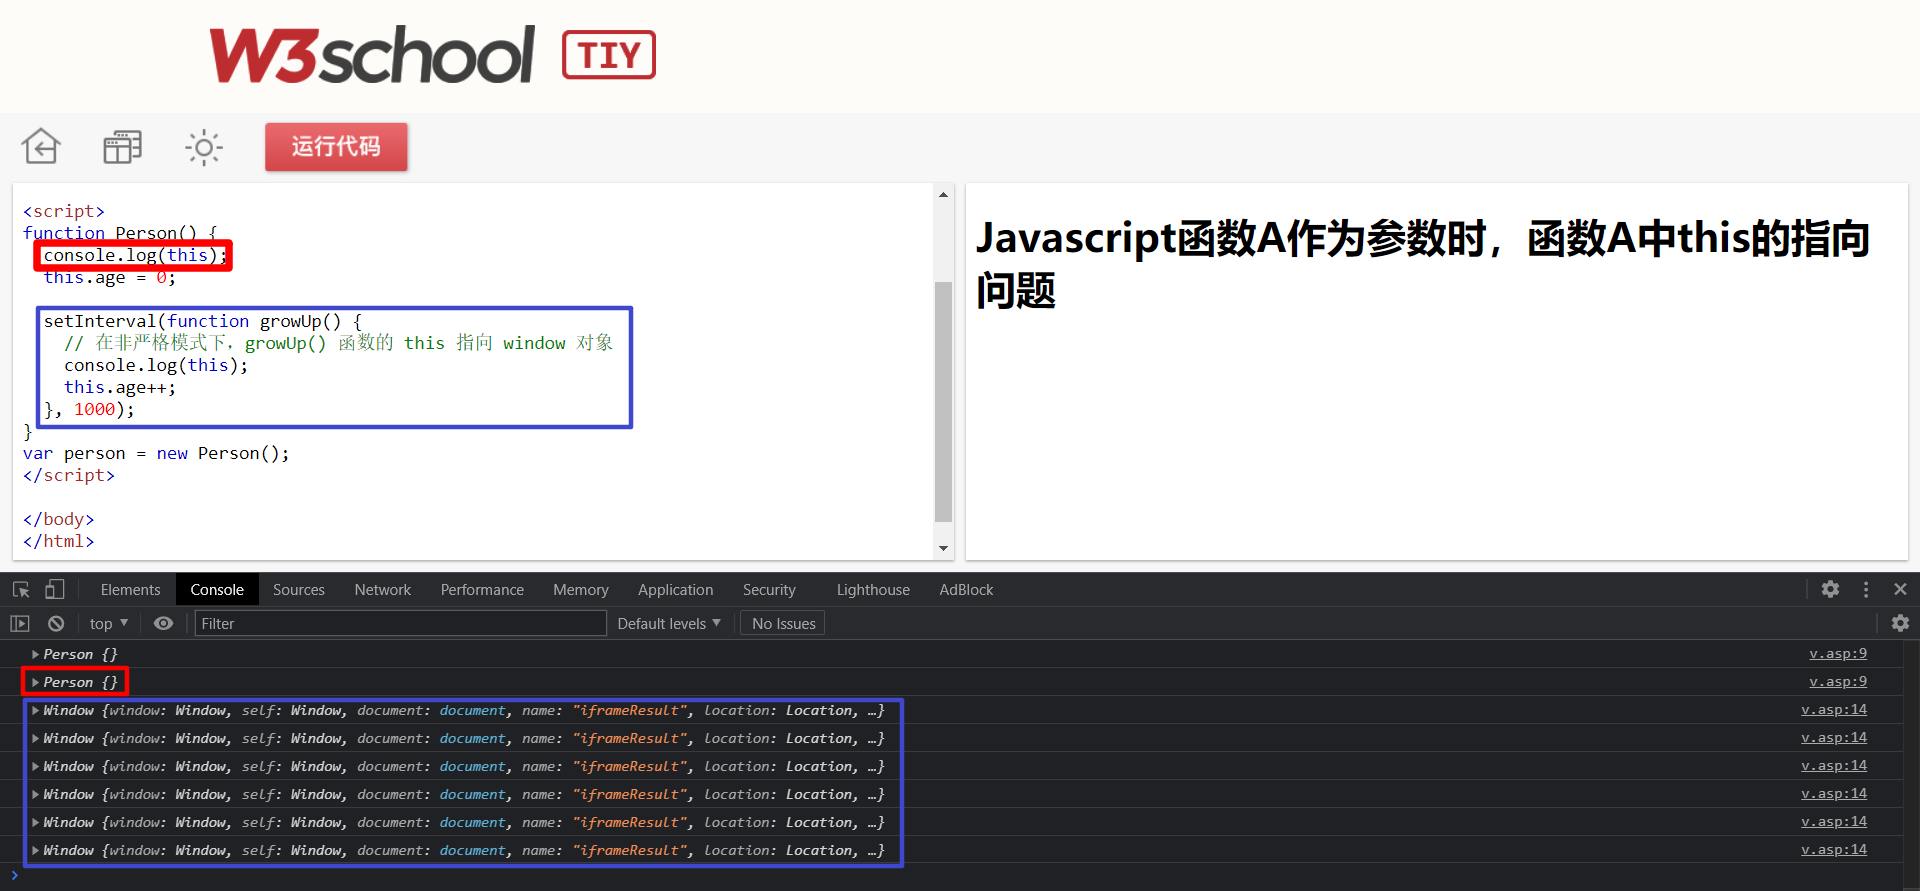
Task: Click the console prompt input line
Action: (960, 875)
